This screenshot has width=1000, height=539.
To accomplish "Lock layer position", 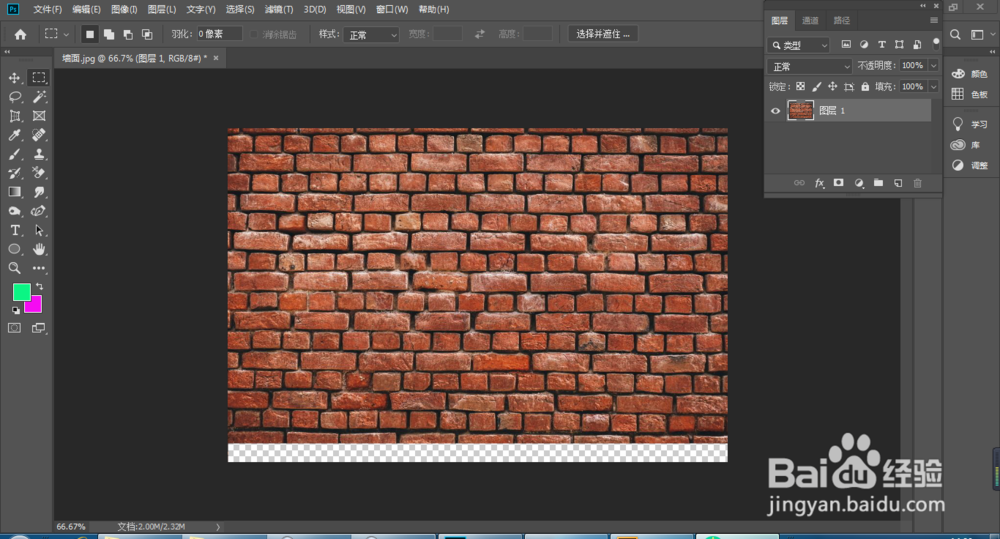I will pyautogui.click(x=832, y=87).
